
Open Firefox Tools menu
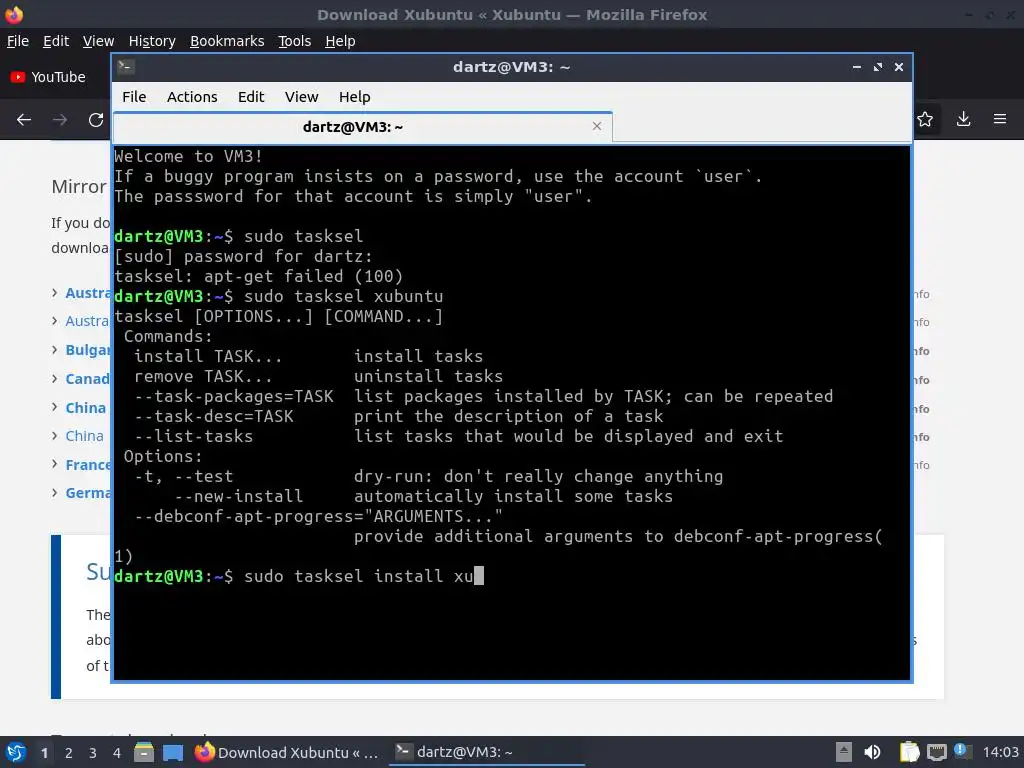click(295, 41)
